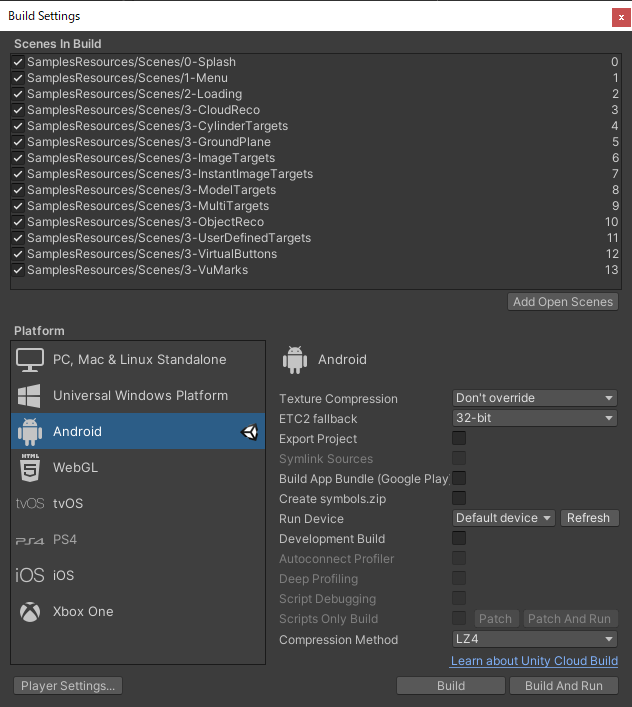Disable the 3-MultiTargets scene checkbox

click(18, 206)
